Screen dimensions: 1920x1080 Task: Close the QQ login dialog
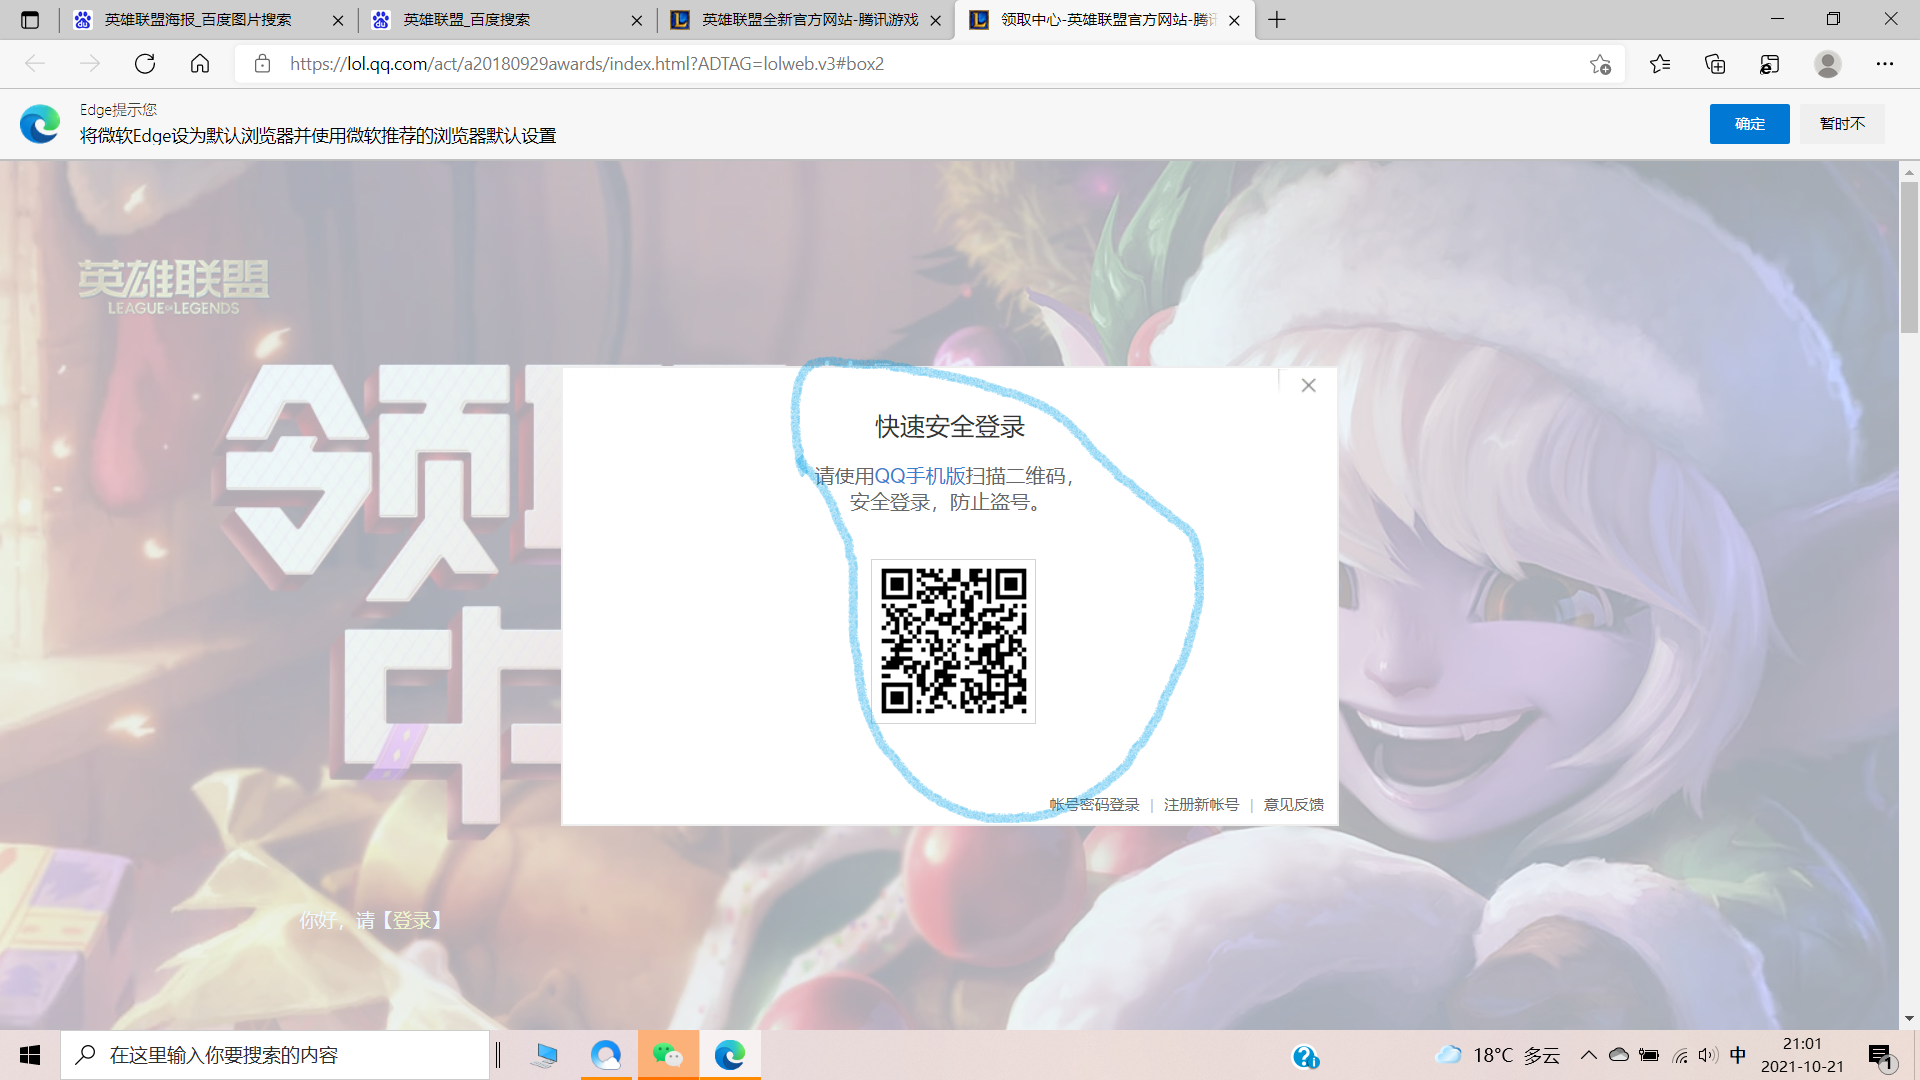(x=1308, y=385)
